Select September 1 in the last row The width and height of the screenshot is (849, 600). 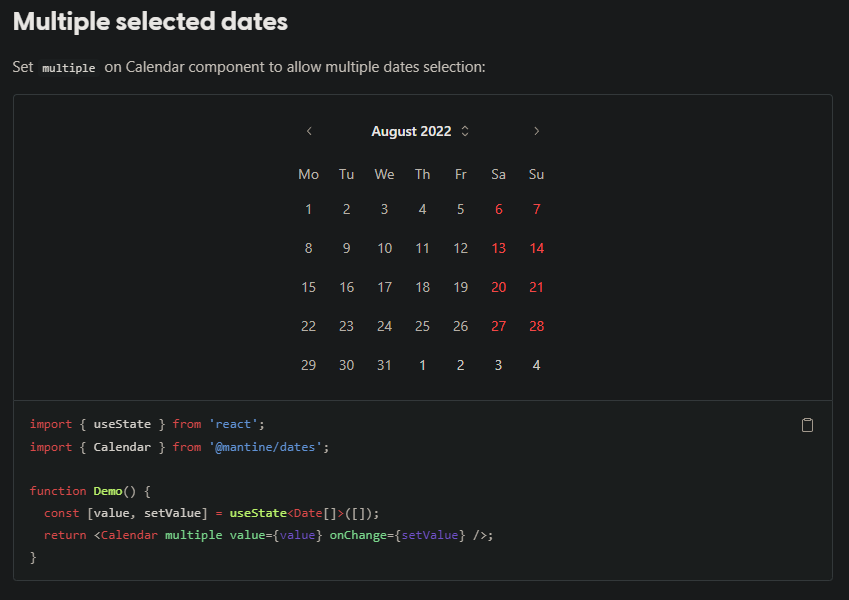tap(422, 365)
